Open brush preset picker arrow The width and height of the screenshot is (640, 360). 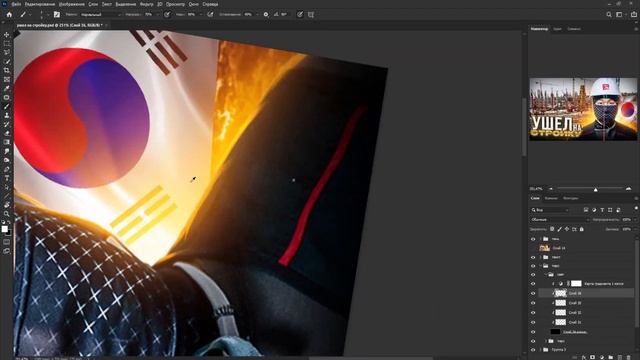(48, 14)
